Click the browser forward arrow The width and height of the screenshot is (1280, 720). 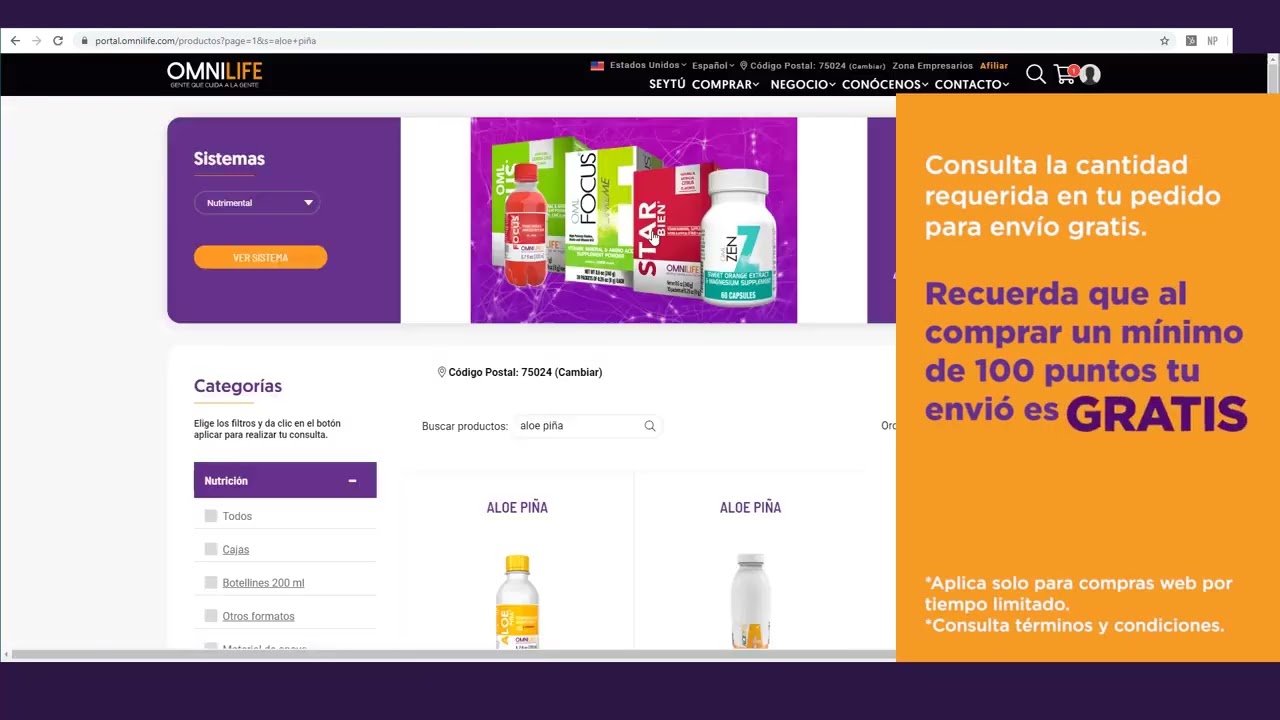click(37, 41)
